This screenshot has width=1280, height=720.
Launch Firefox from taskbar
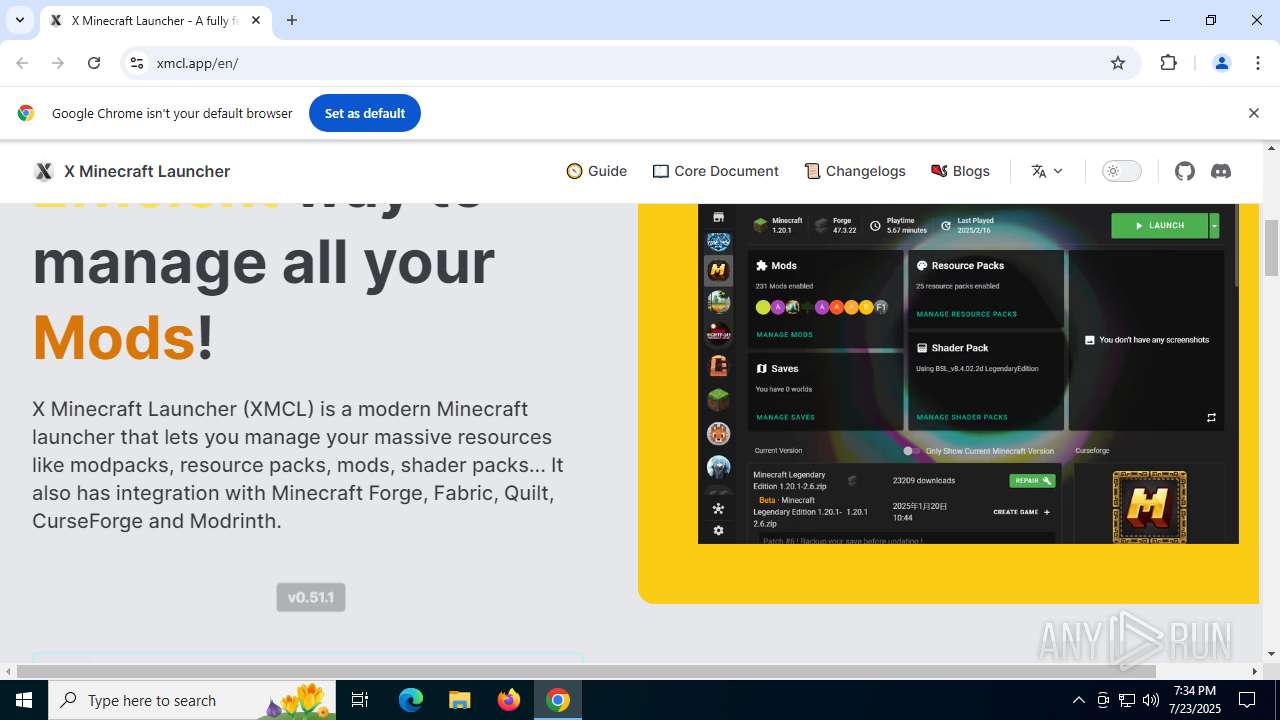tap(509, 700)
